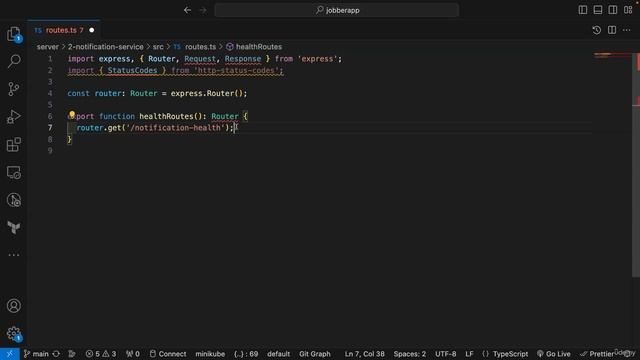This screenshot has width=640, height=360.
Task: Click the unsaved dot on routes.ts tab
Action: click(91, 30)
